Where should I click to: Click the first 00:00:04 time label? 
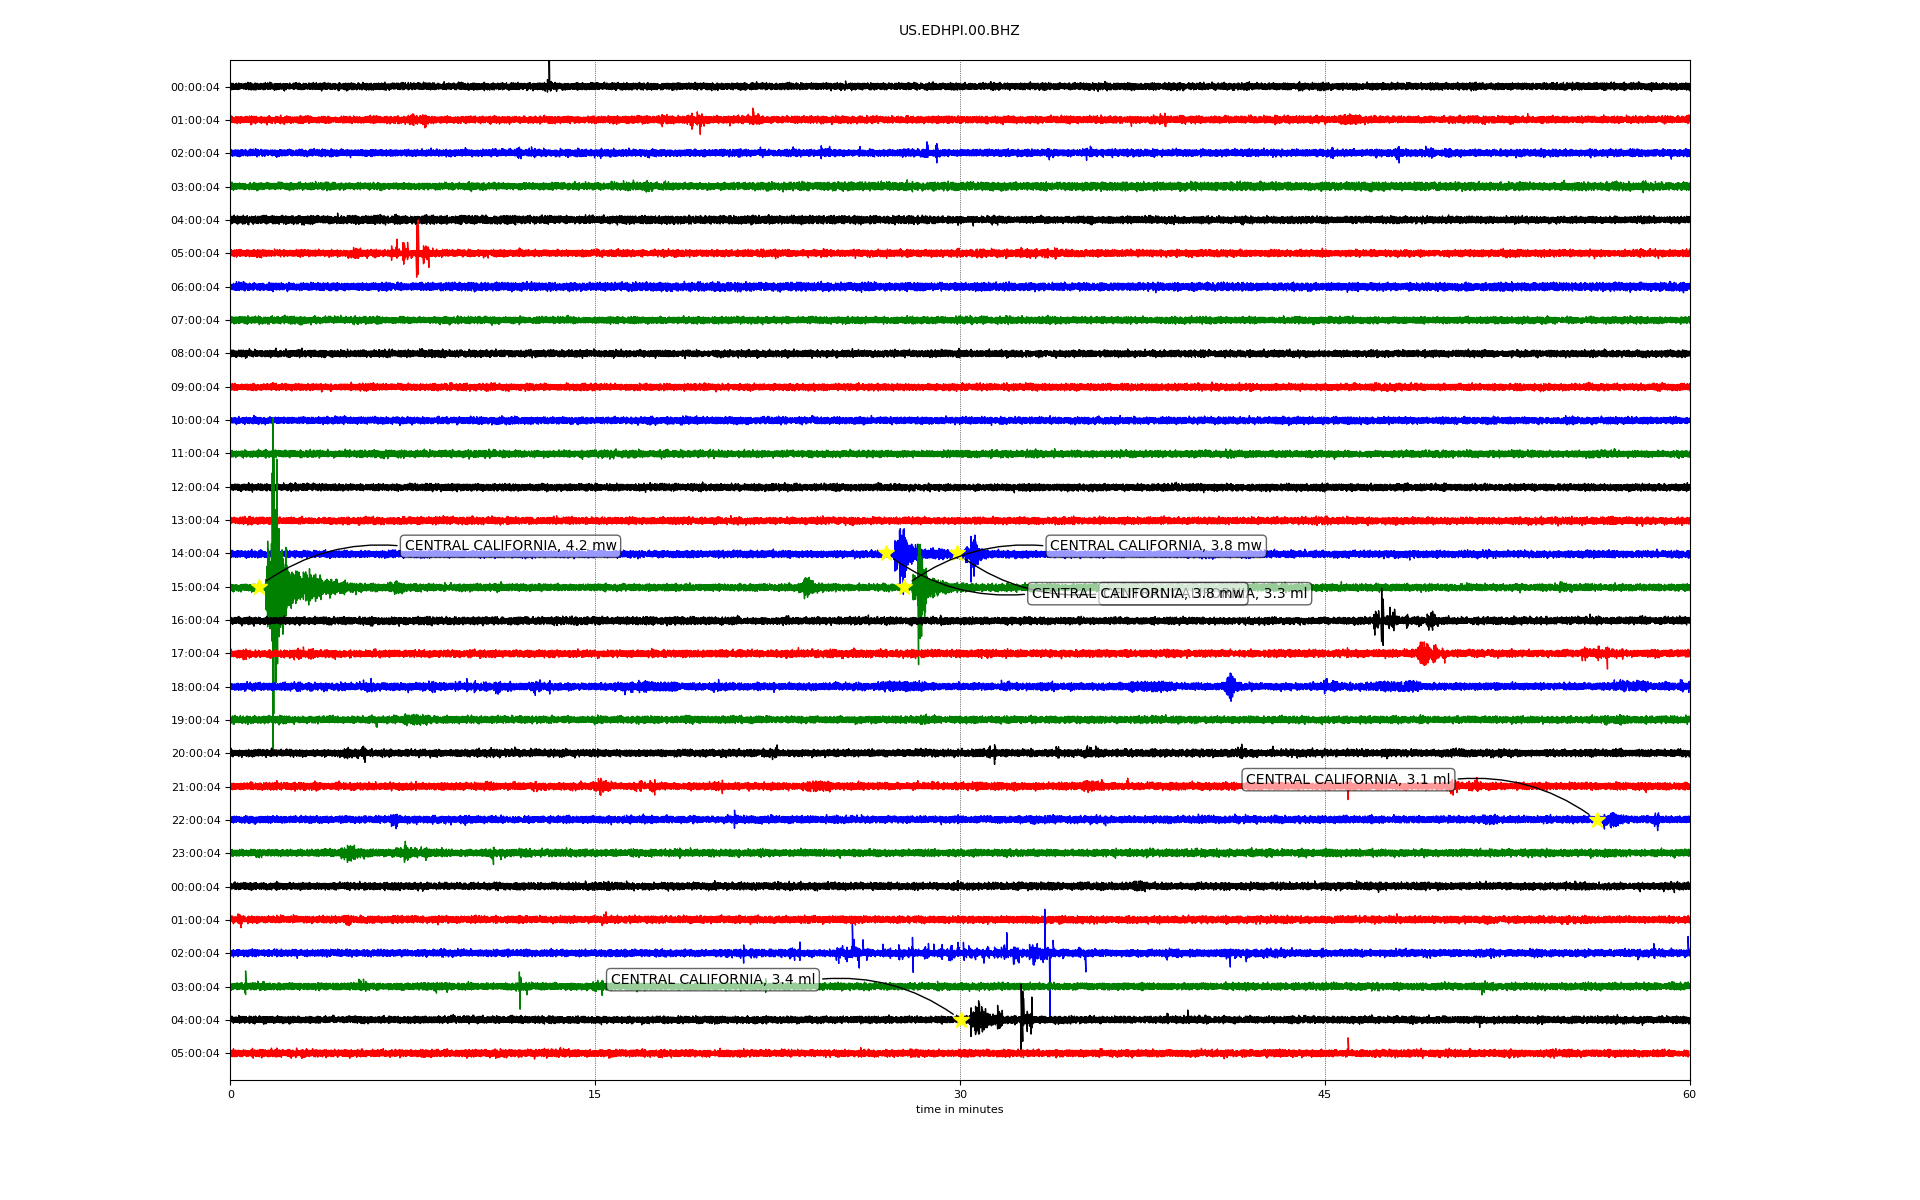pyautogui.click(x=195, y=87)
